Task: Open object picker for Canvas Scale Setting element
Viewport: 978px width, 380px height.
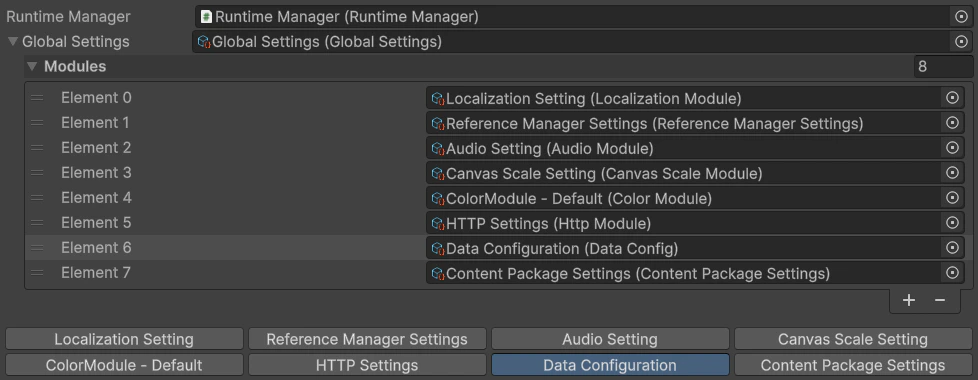Action: (x=952, y=173)
